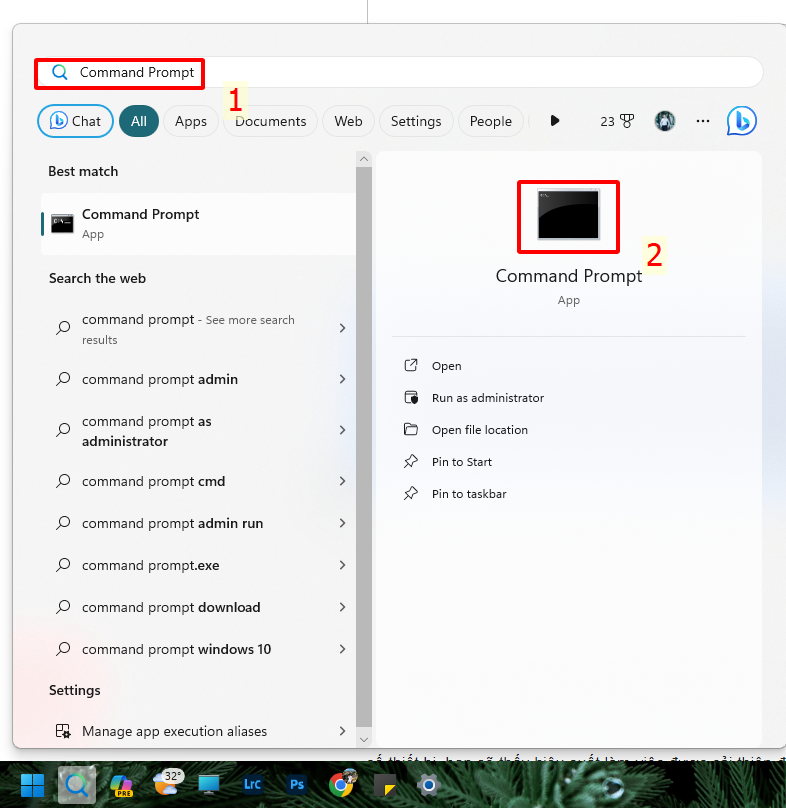Open Command Prompt best match result

pyautogui.click(x=198, y=224)
